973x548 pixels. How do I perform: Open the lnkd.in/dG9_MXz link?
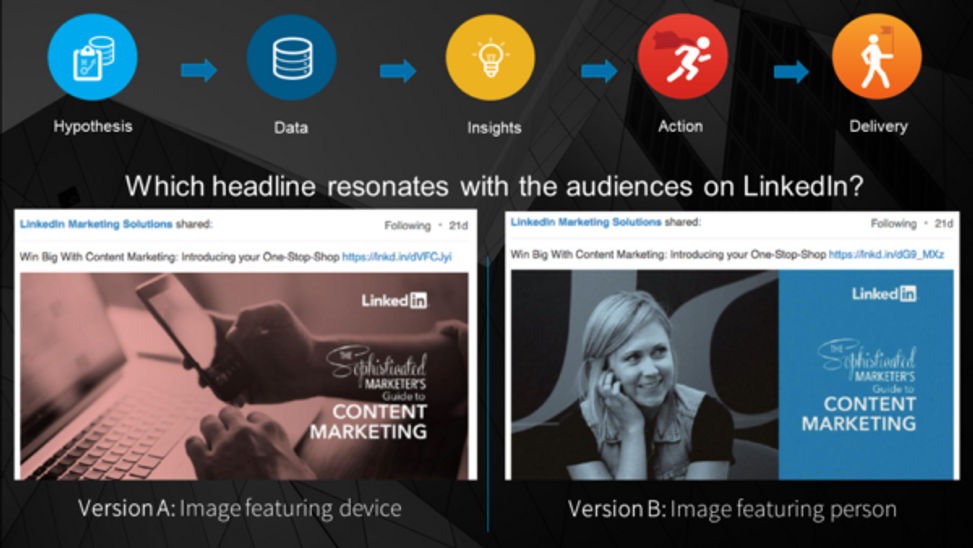[x=887, y=254]
